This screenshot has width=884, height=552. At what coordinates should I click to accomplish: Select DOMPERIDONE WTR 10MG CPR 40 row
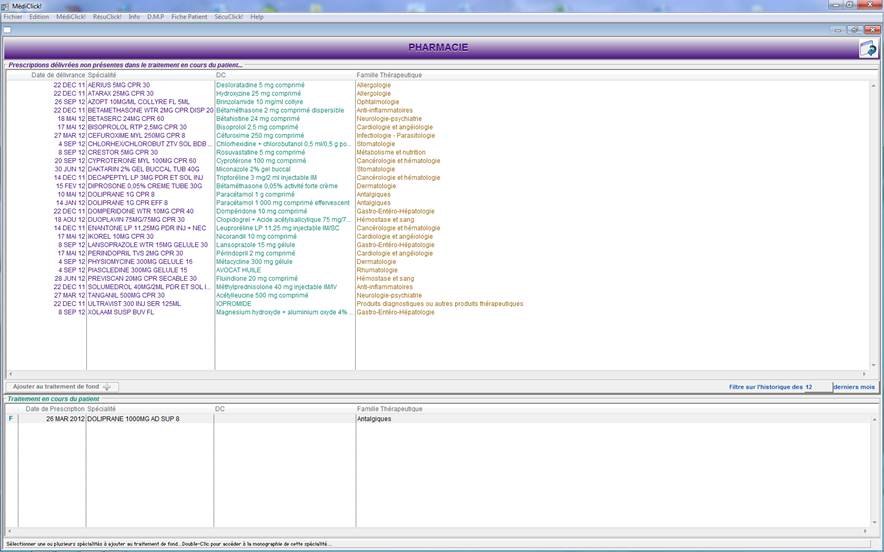[437, 211]
